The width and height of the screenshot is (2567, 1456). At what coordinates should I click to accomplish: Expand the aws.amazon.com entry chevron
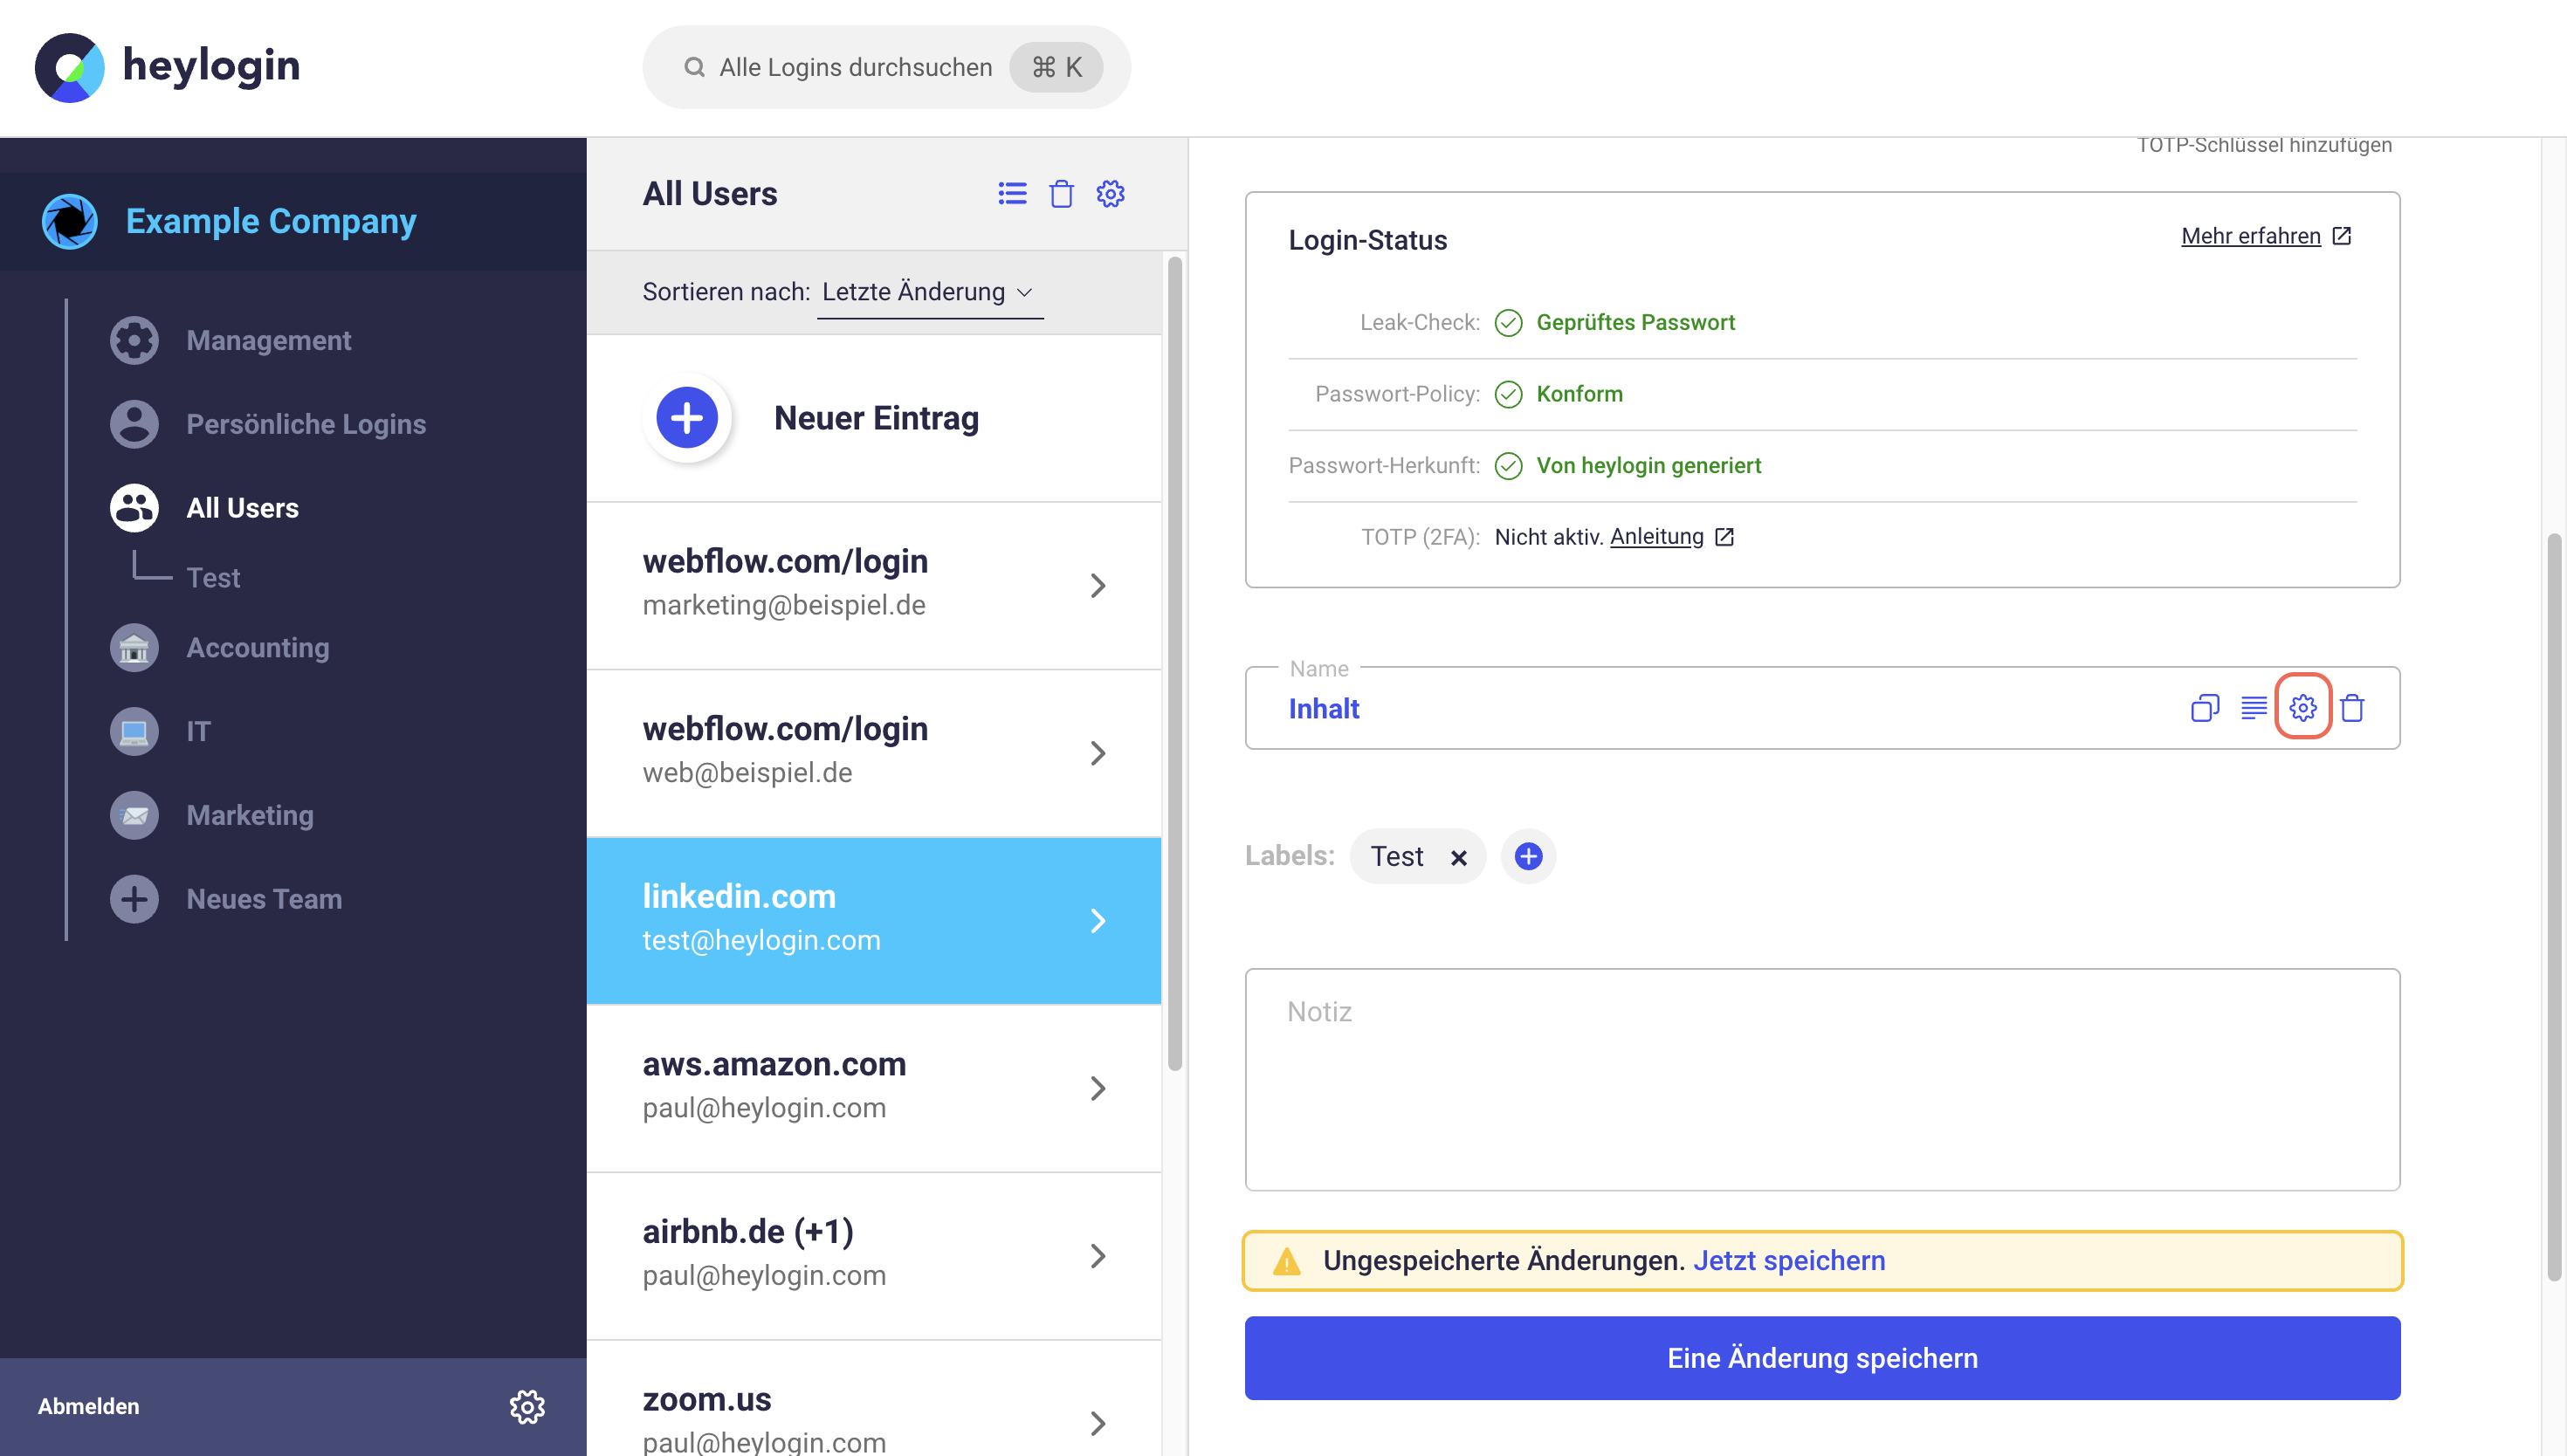click(1097, 1088)
